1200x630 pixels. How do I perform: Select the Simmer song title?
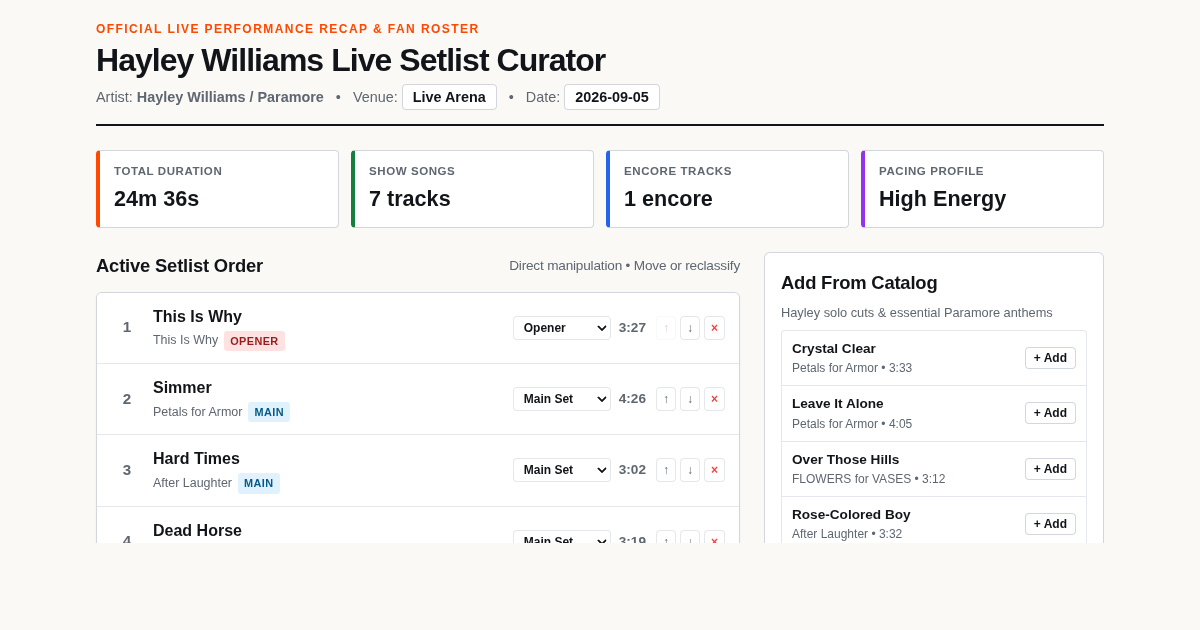[182, 388]
